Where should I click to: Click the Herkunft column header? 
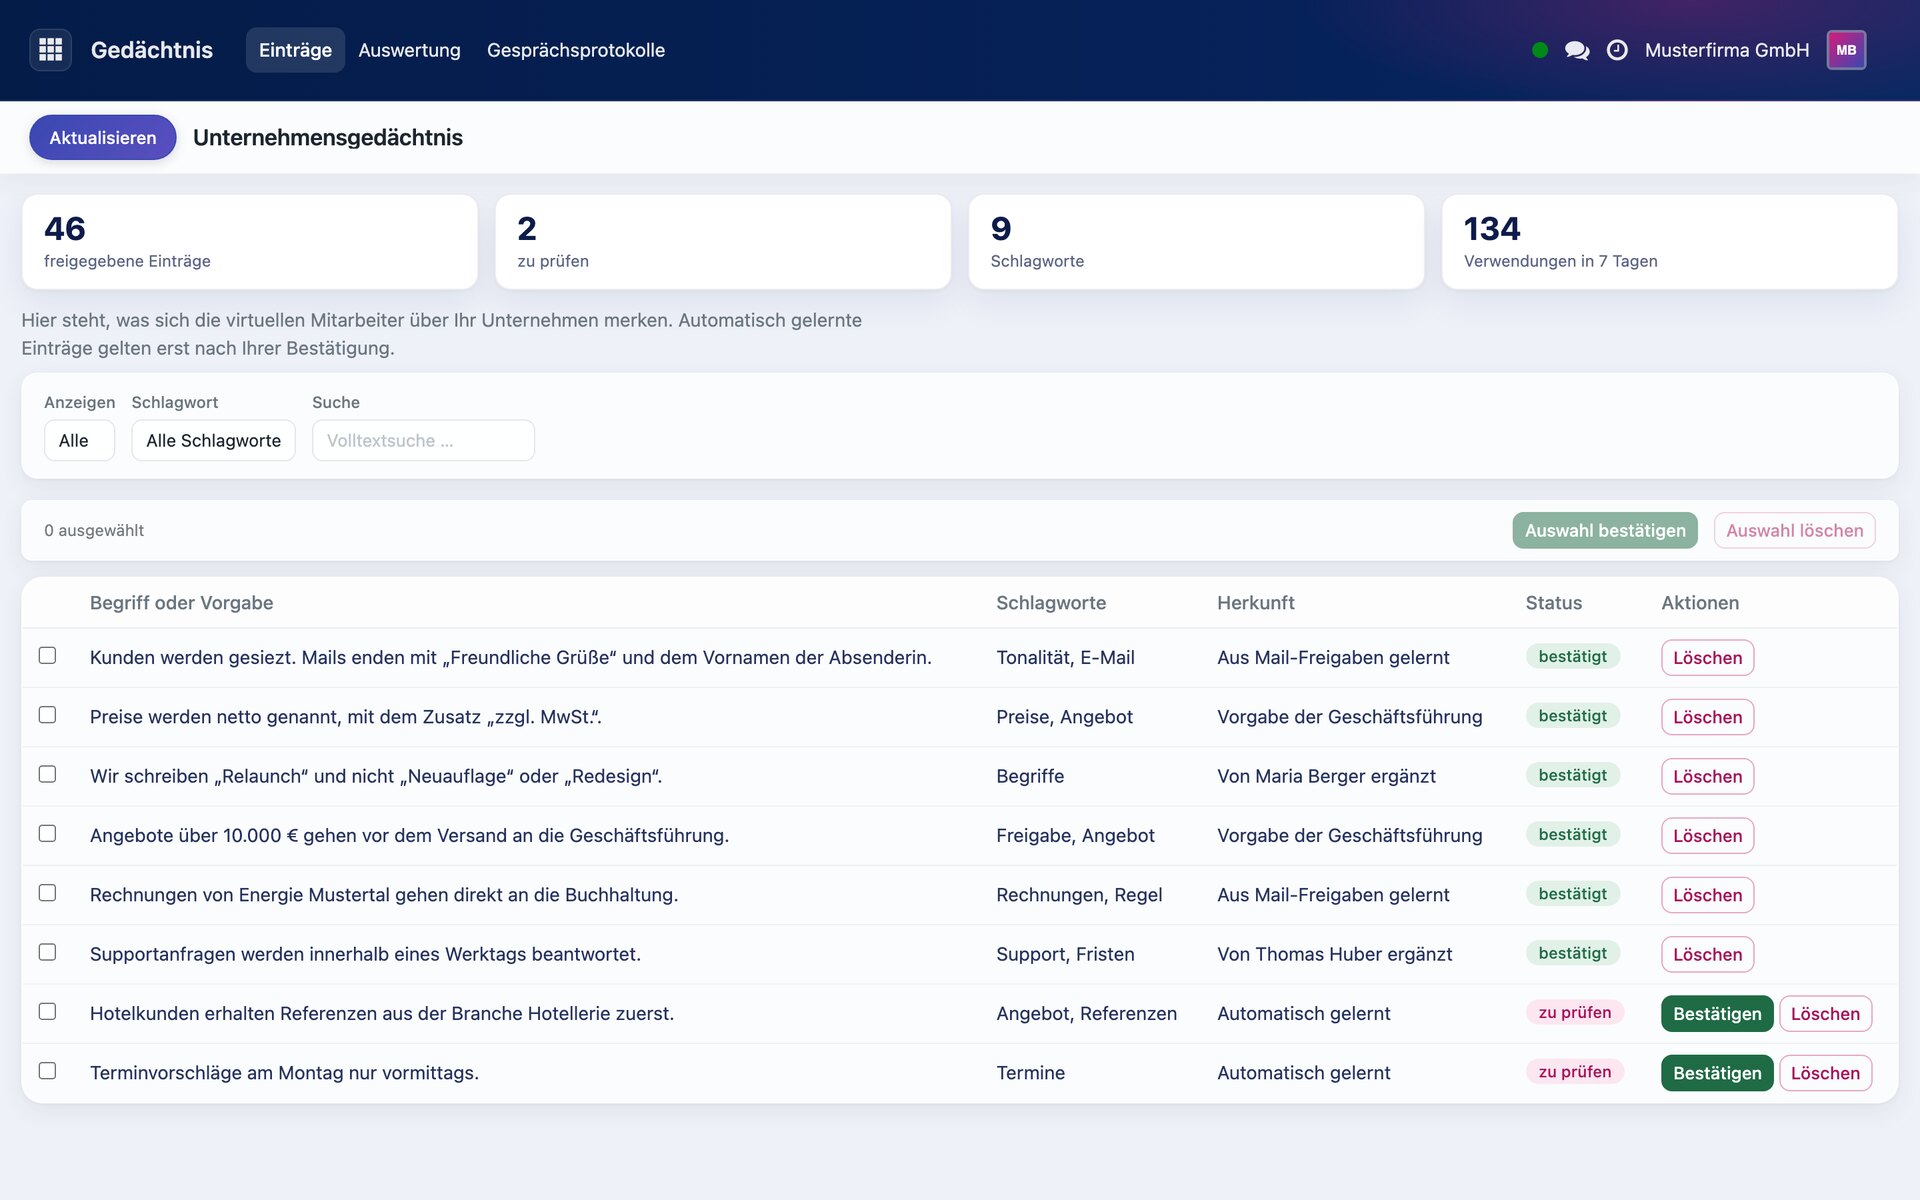coord(1255,603)
